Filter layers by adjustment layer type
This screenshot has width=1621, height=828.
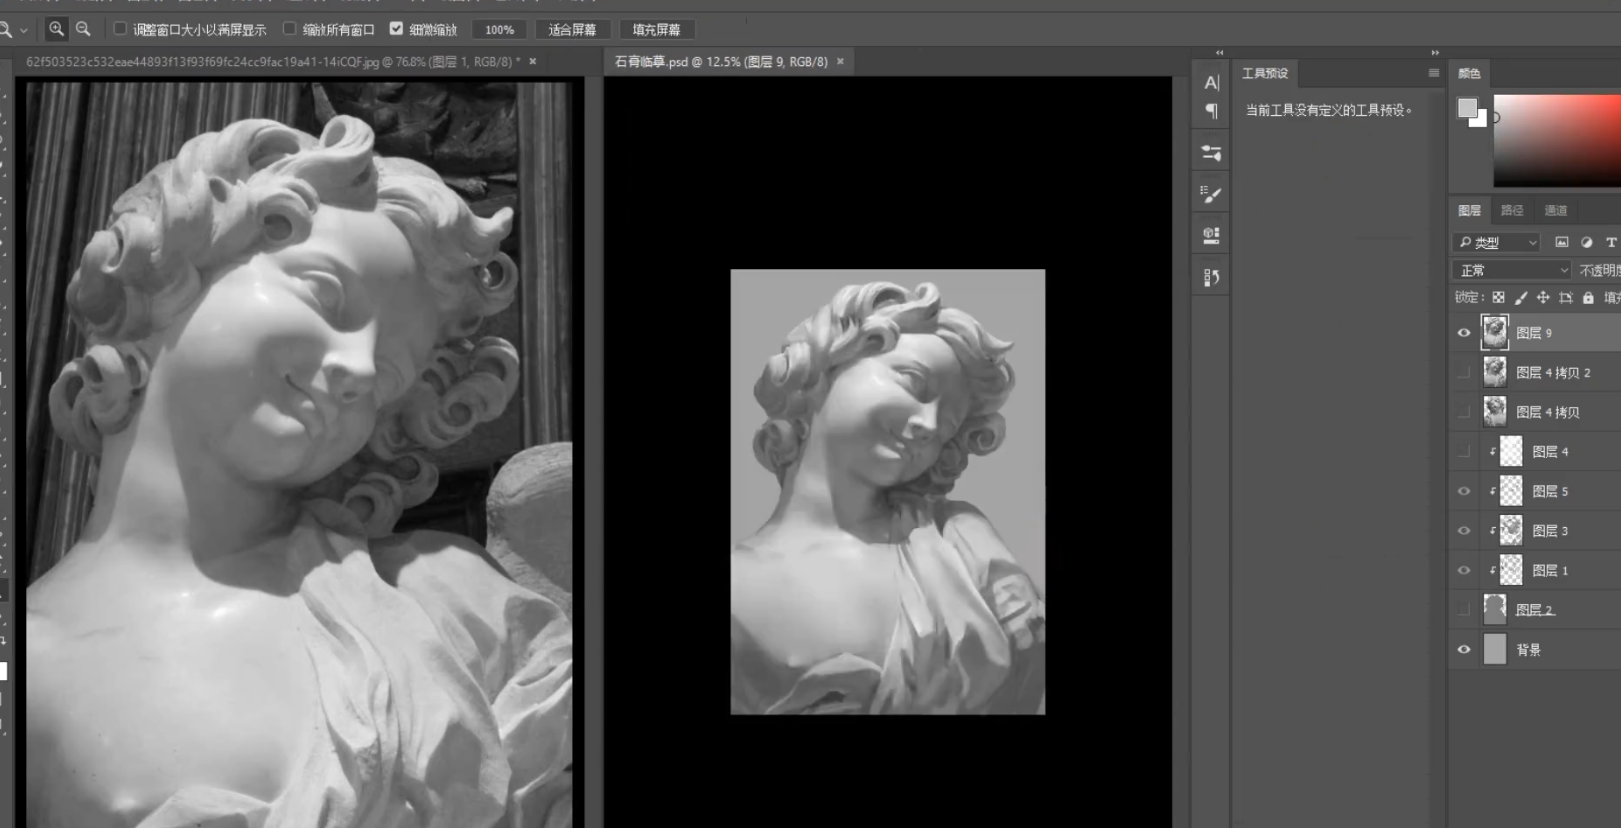1586,242
